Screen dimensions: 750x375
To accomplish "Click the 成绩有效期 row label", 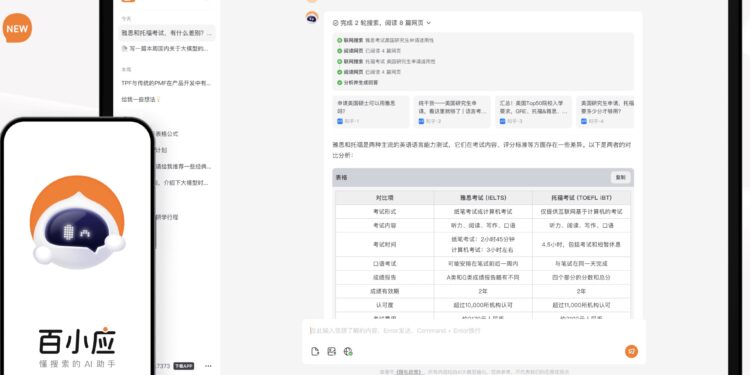I will coord(385,291).
